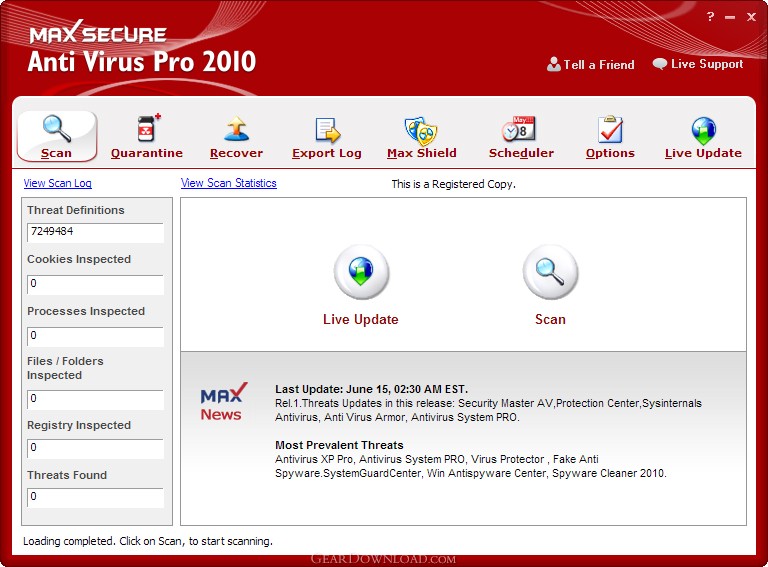Click the Processes Inspected value field

pyautogui.click(x=96, y=337)
